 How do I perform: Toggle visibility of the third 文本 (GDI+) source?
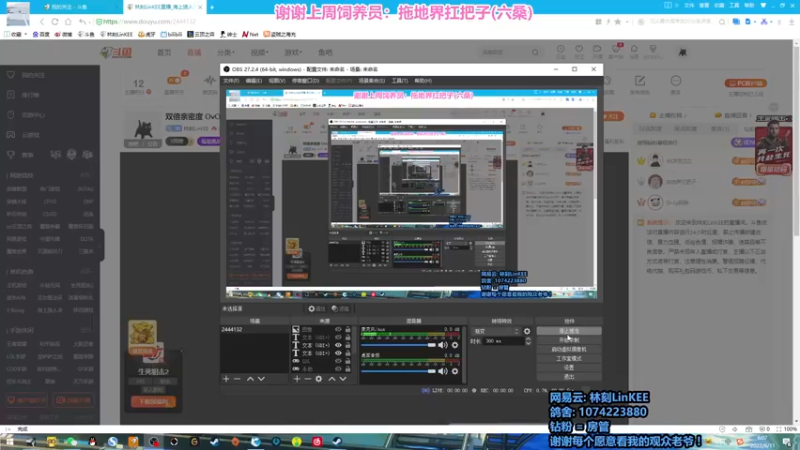(338, 353)
